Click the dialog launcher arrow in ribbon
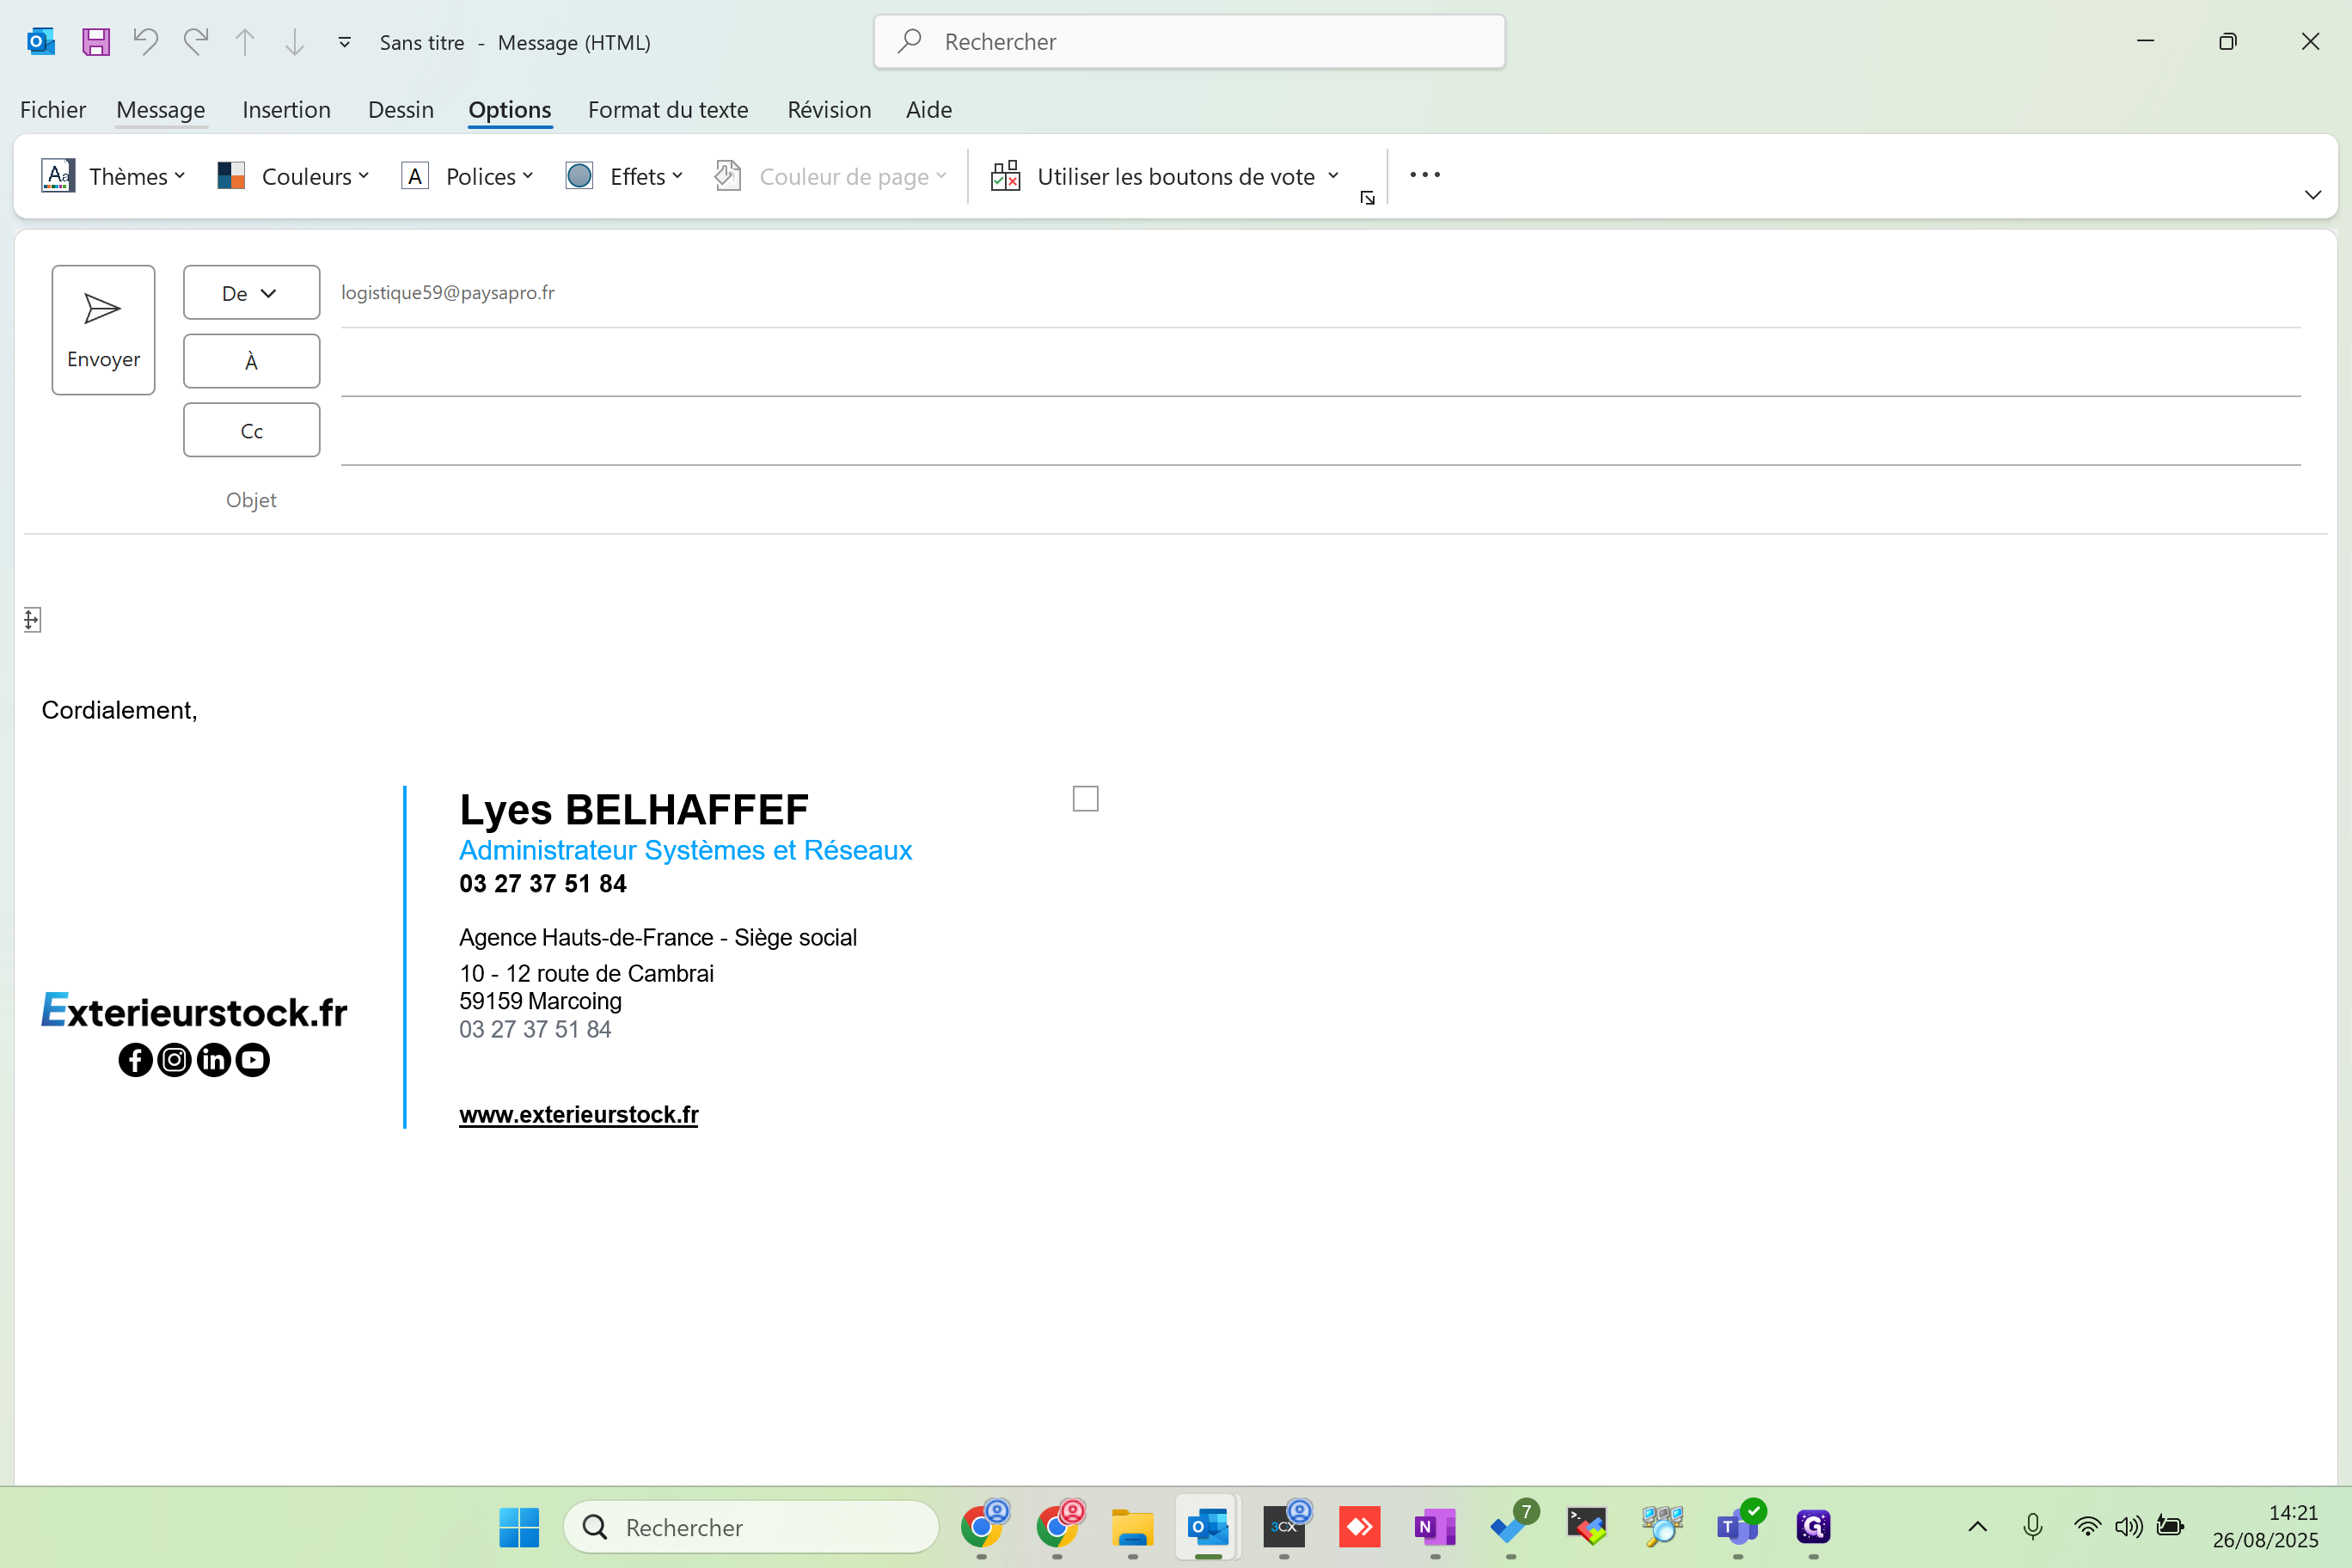This screenshot has height=1568, width=2352. [1367, 198]
